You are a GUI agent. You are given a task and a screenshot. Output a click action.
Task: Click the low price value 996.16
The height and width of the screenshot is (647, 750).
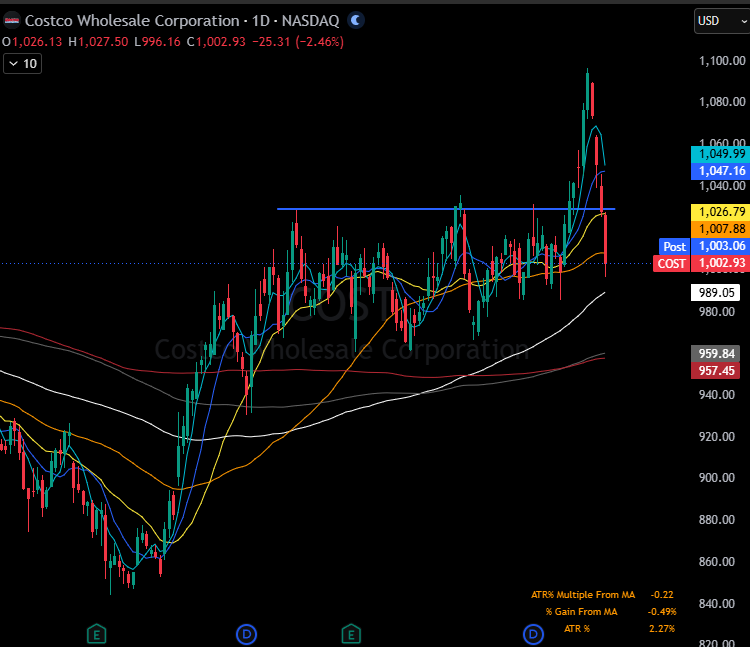[x=161, y=42]
